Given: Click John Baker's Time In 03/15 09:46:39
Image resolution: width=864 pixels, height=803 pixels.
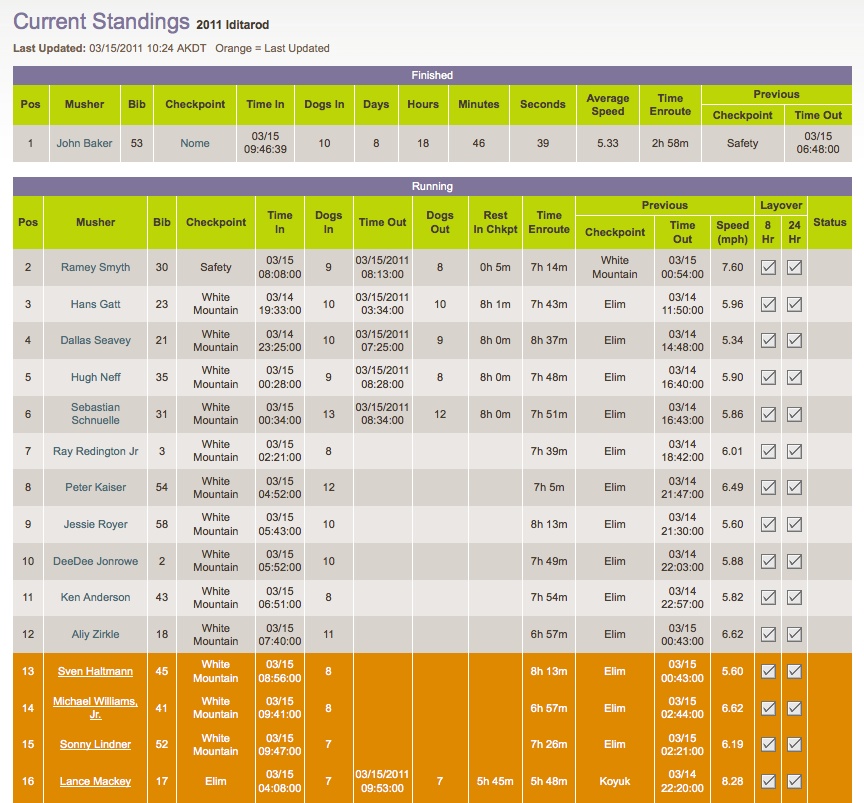Looking at the screenshot, I should point(265,143).
